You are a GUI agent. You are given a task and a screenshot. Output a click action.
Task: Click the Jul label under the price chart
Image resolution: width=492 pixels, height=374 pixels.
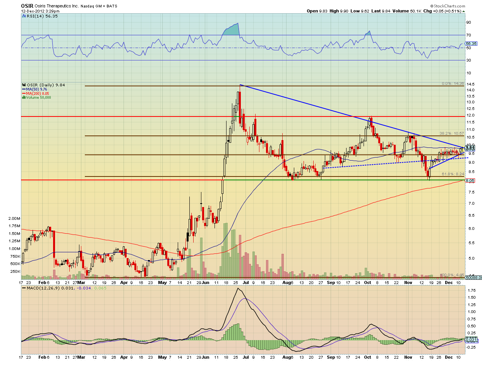pyautogui.click(x=246, y=283)
